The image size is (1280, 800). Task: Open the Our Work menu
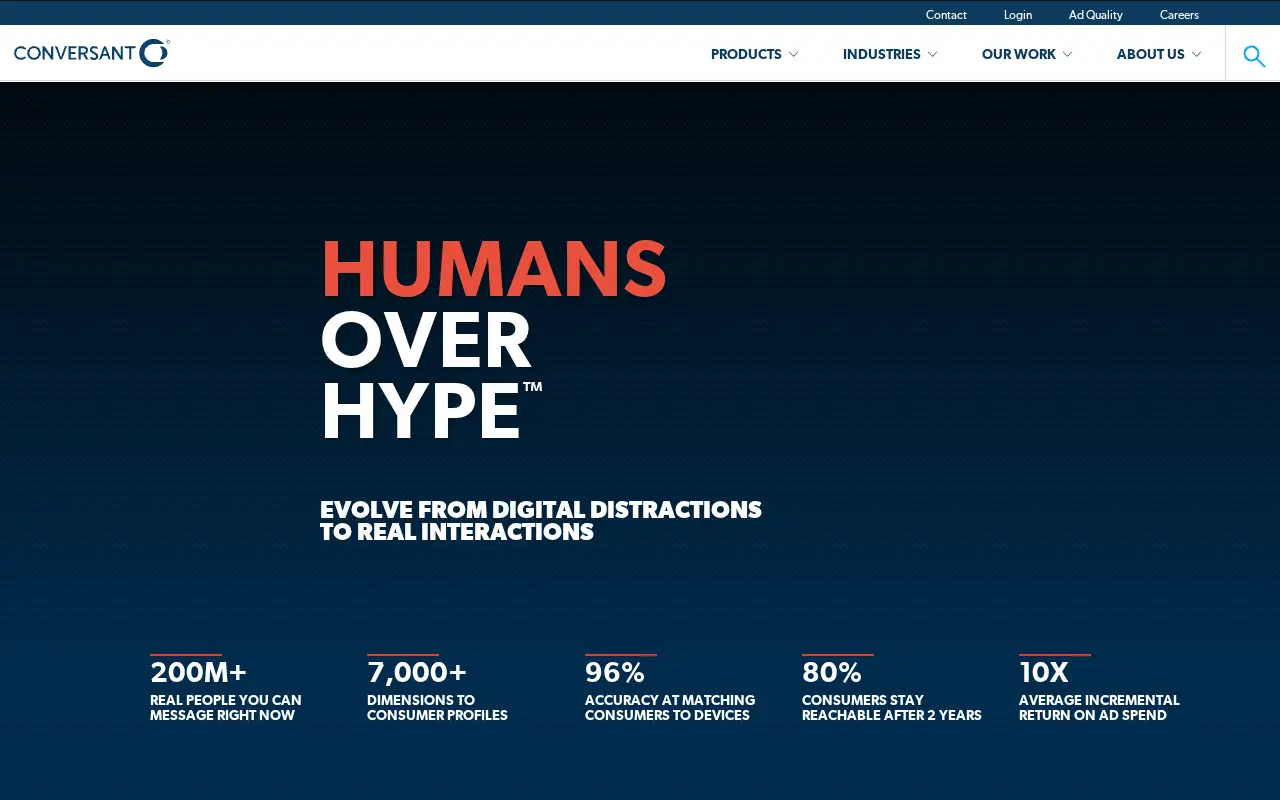1018,54
